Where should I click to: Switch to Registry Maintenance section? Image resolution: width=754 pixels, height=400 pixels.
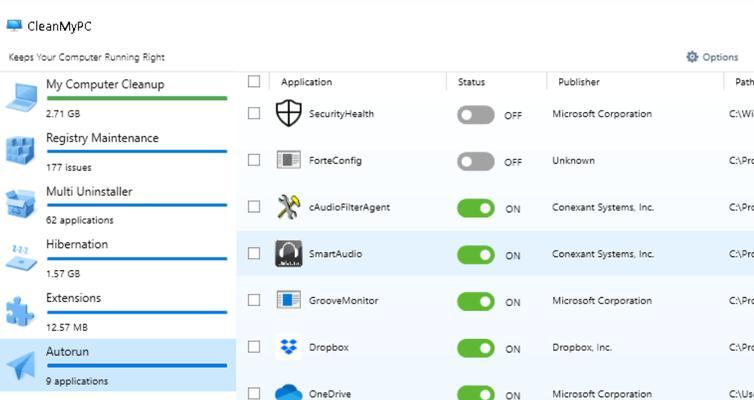118,152
